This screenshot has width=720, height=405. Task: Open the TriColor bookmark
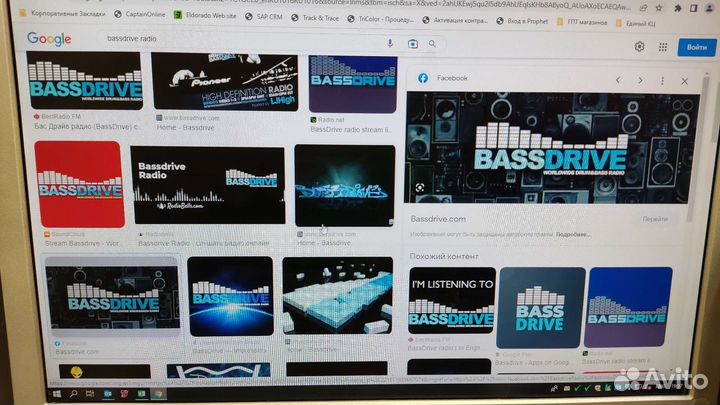pos(381,19)
